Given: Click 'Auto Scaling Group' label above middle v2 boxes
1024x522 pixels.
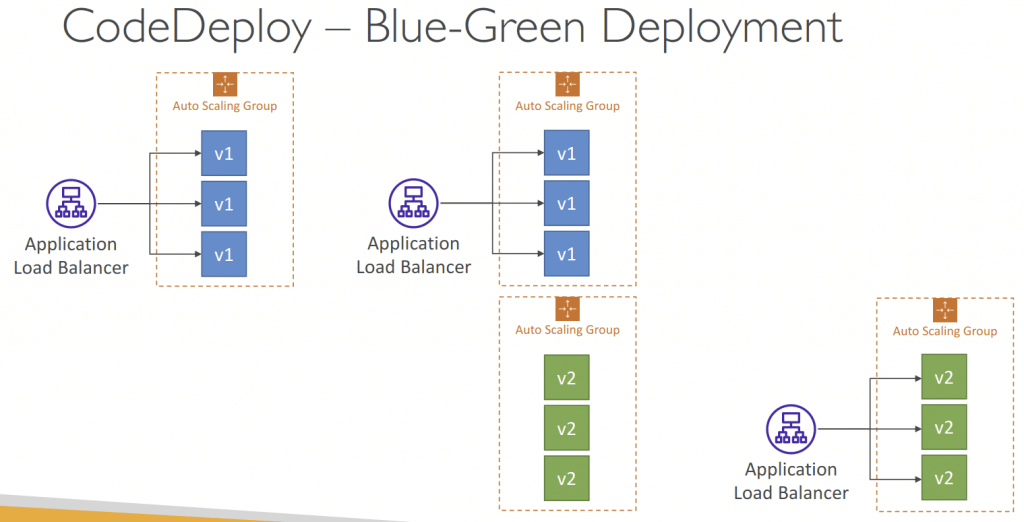Looking at the screenshot, I should click(x=568, y=330).
